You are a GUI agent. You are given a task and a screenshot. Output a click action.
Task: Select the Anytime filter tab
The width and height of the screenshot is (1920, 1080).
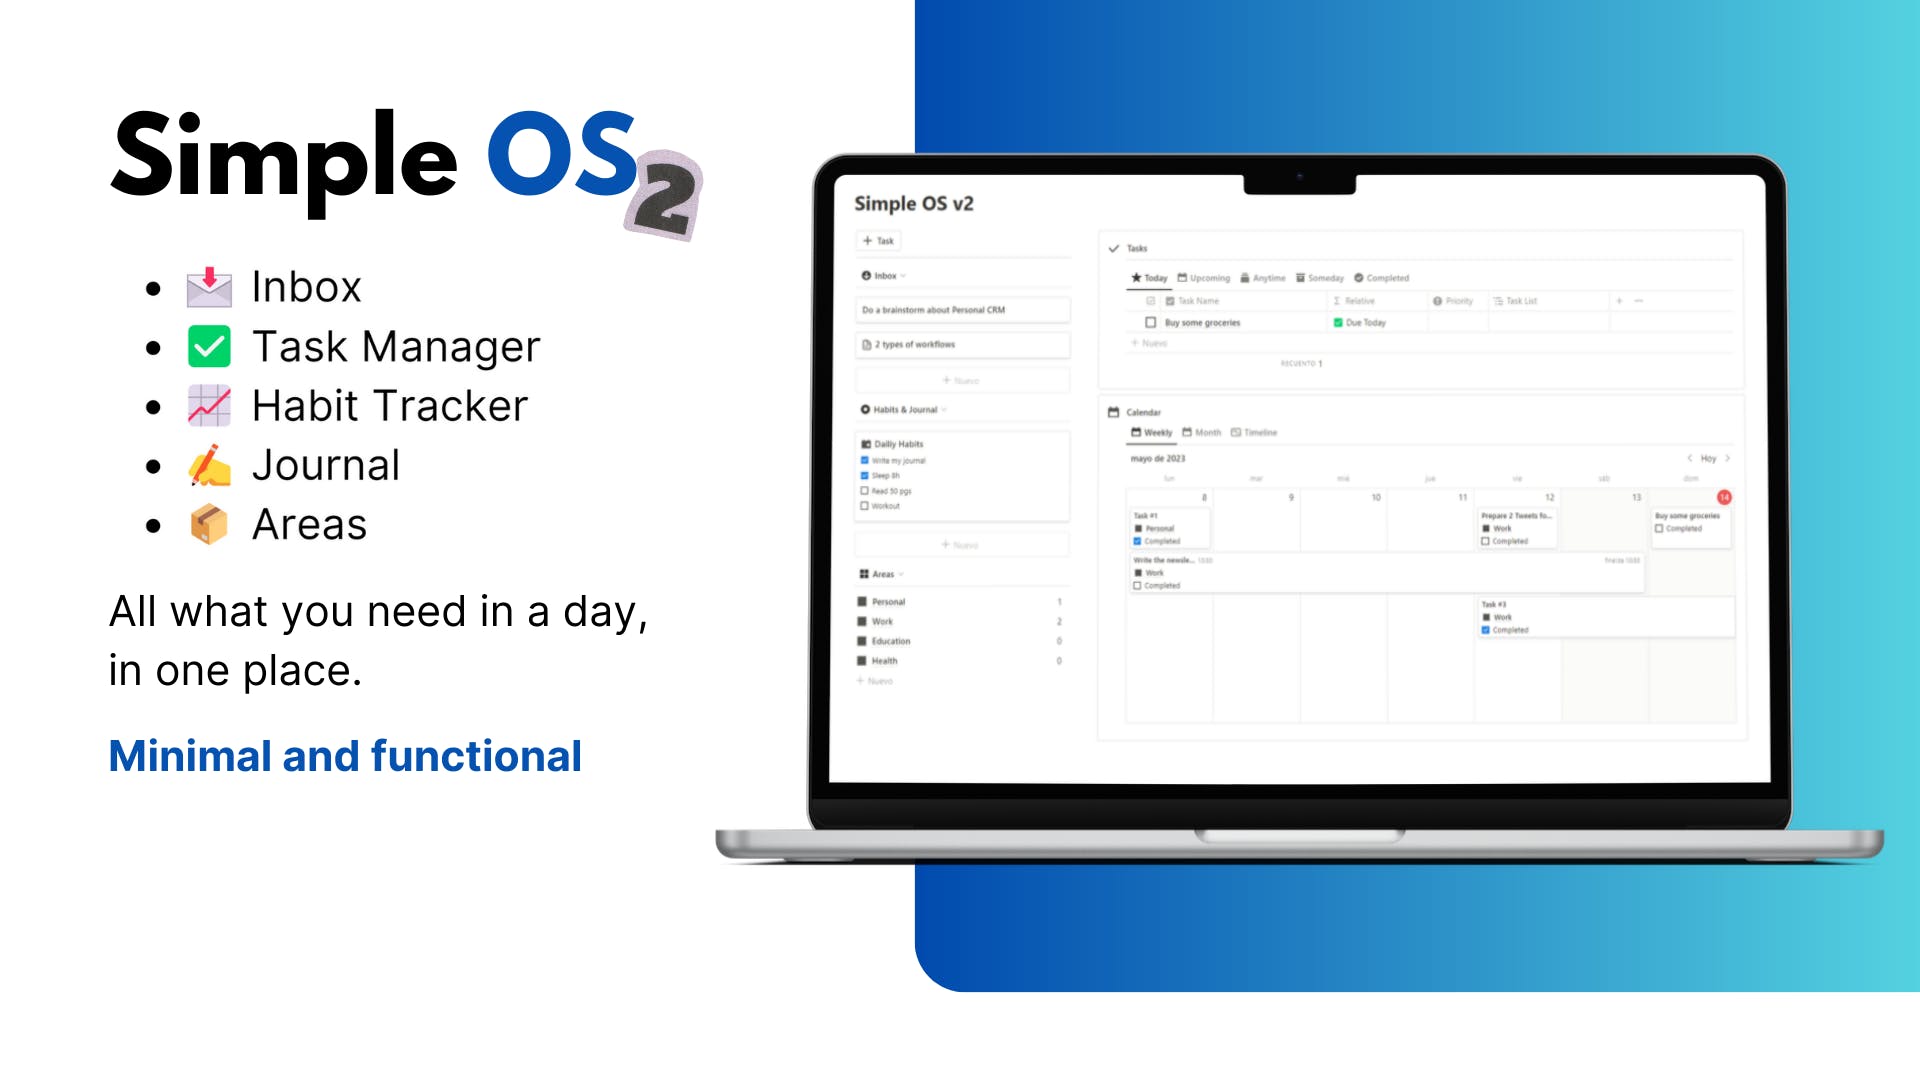coord(1265,278)
